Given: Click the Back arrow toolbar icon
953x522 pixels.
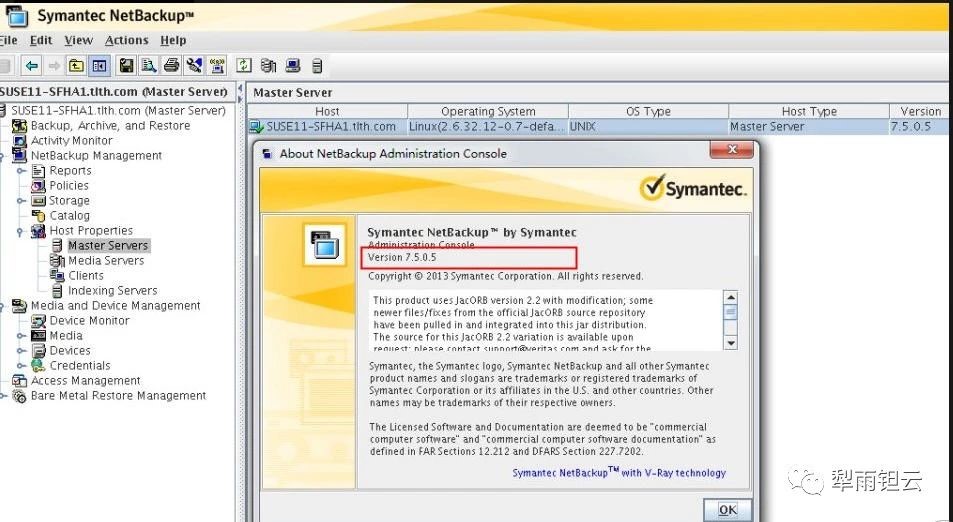Looking at the screenshot, I should (x=32, y=66).
